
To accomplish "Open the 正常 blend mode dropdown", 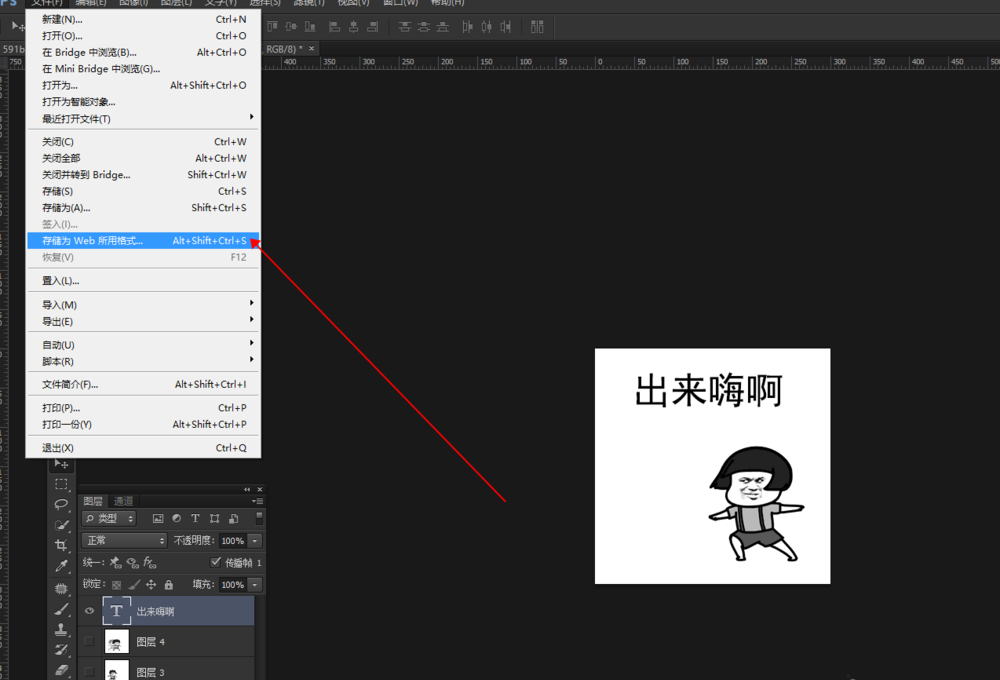I will (x=124, y=541).
